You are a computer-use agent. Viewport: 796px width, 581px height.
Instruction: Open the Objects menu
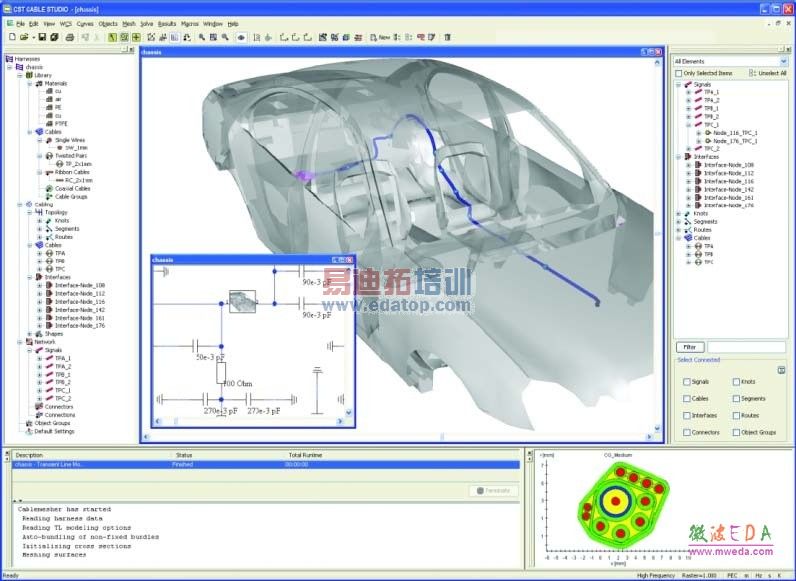tap(108, 24)
